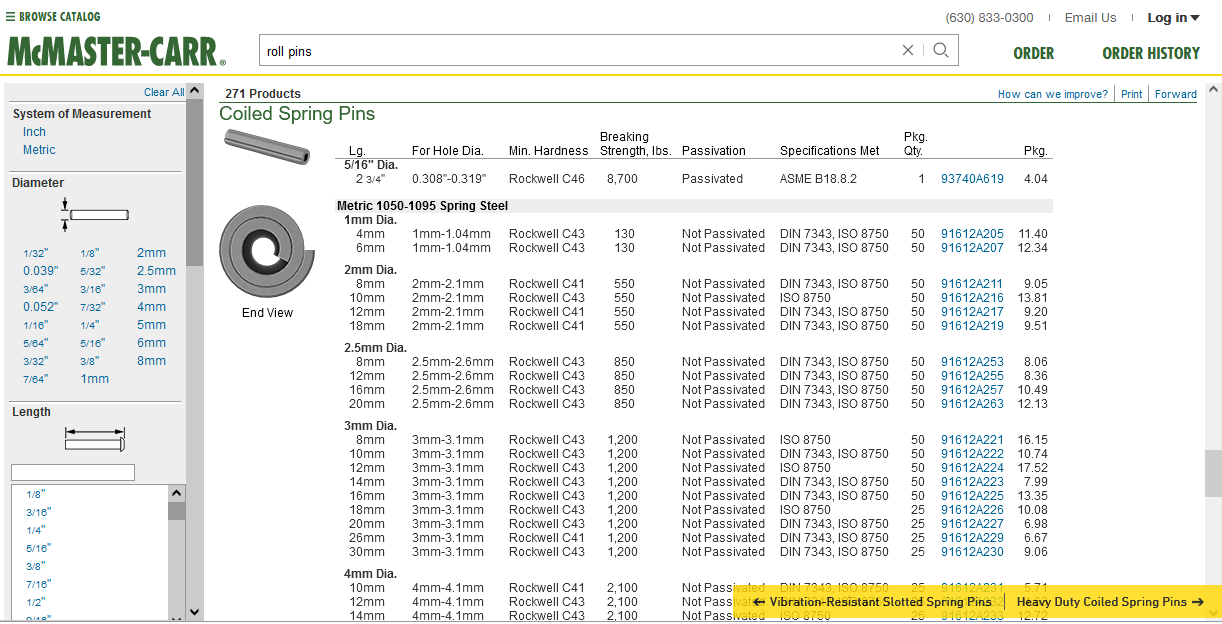Clear the search box with the X icon
This screenshot has width=1222, height=624.
click(x=908, y=50)
